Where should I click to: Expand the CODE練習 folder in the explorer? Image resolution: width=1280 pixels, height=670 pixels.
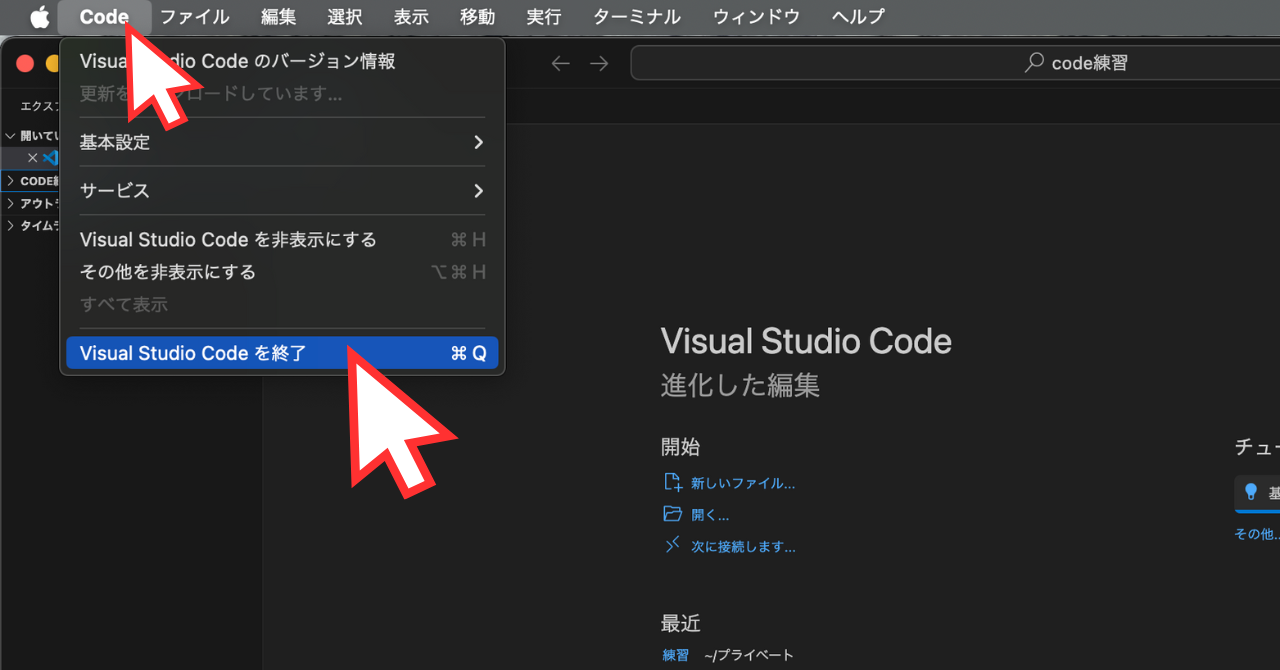[11, 181]
